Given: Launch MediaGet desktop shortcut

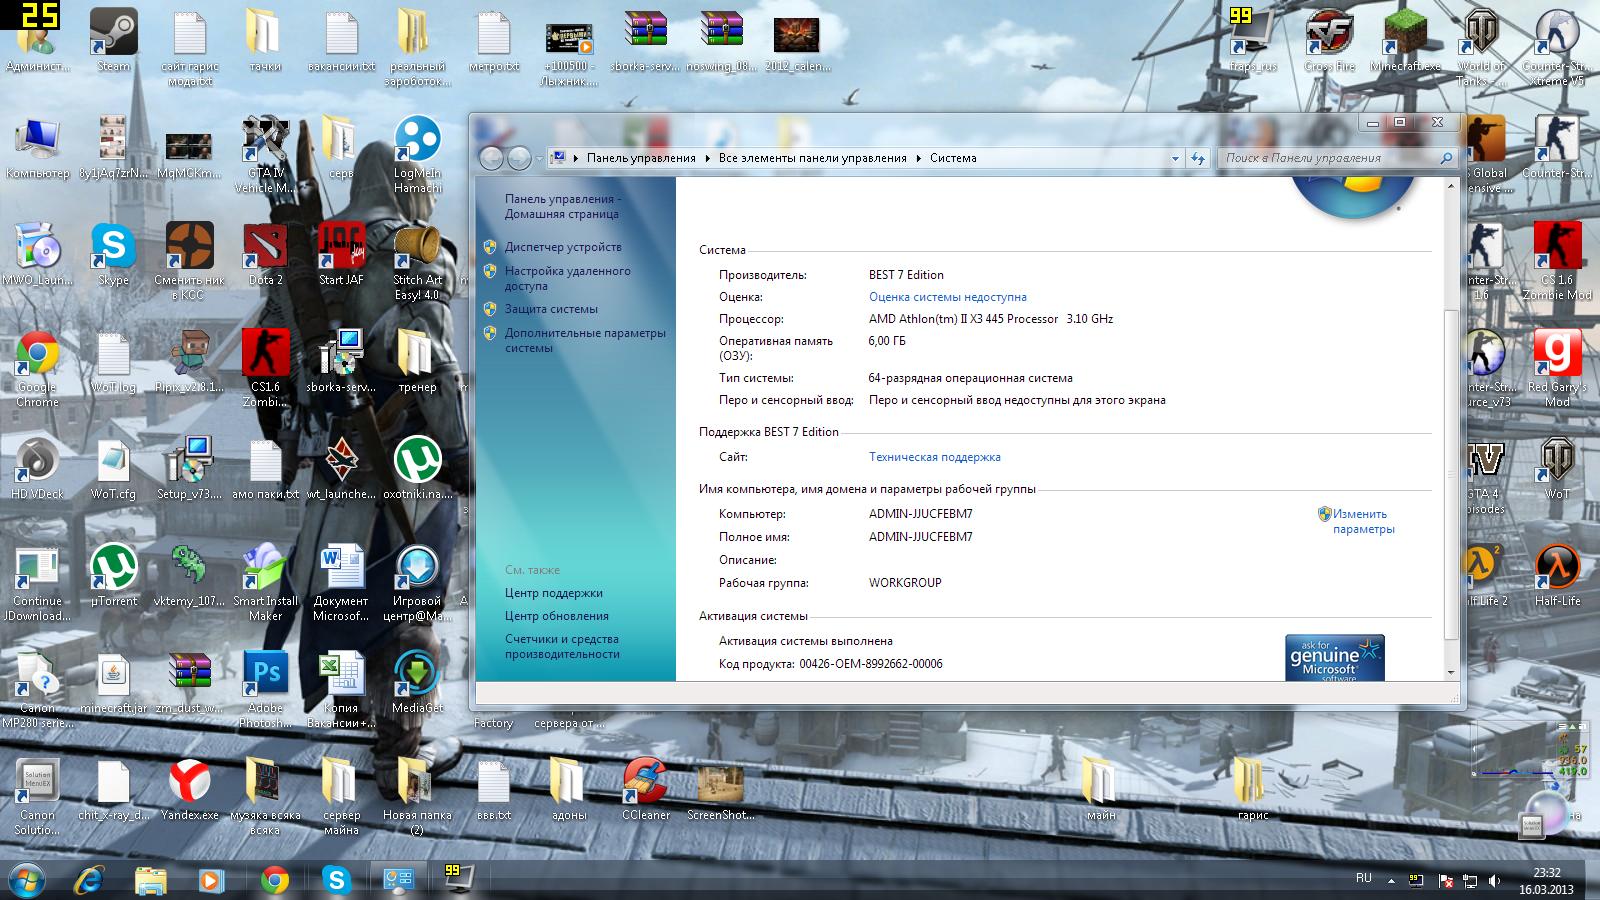Looking at the screenshot, I should coord(417,682).
